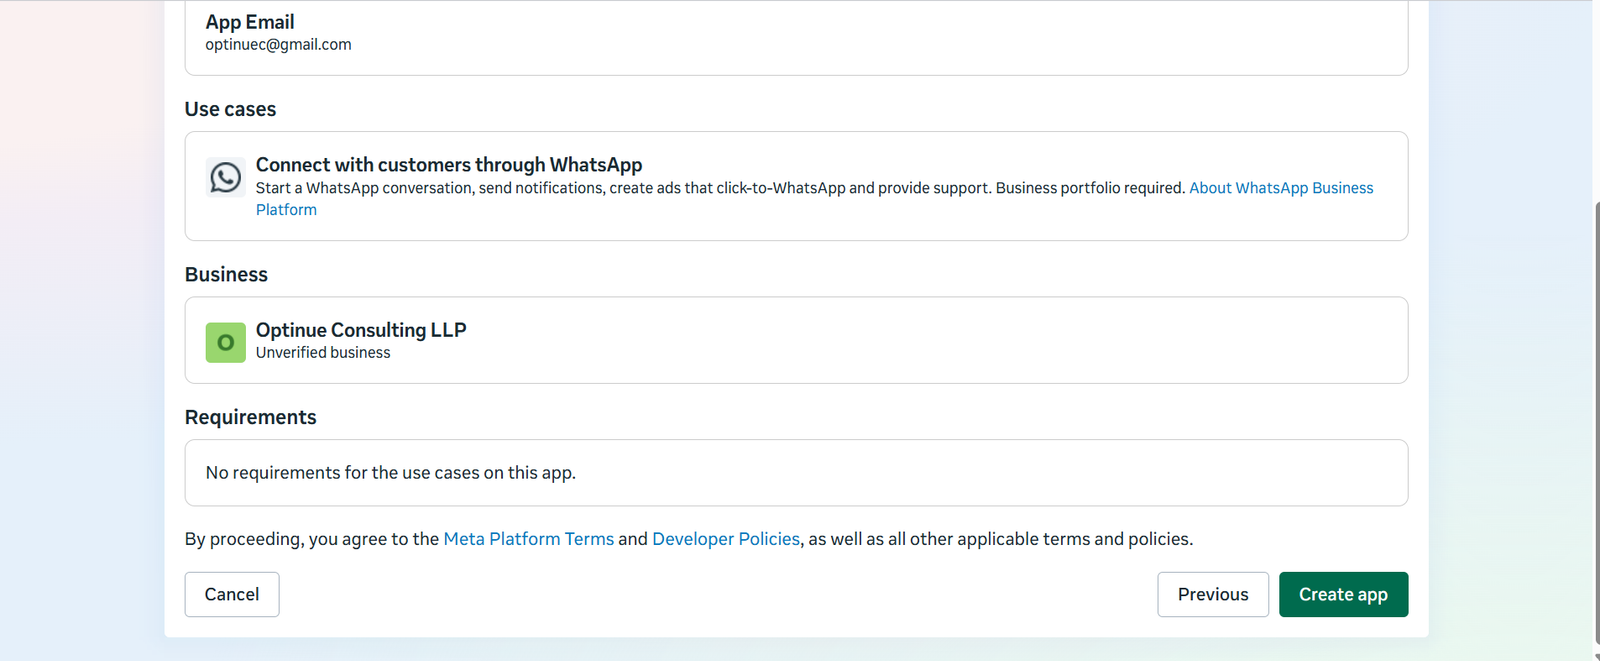Select the optinuec@gmail.com email text
The width and height of the screenshot is (1600, 661).
coord(278,45)
